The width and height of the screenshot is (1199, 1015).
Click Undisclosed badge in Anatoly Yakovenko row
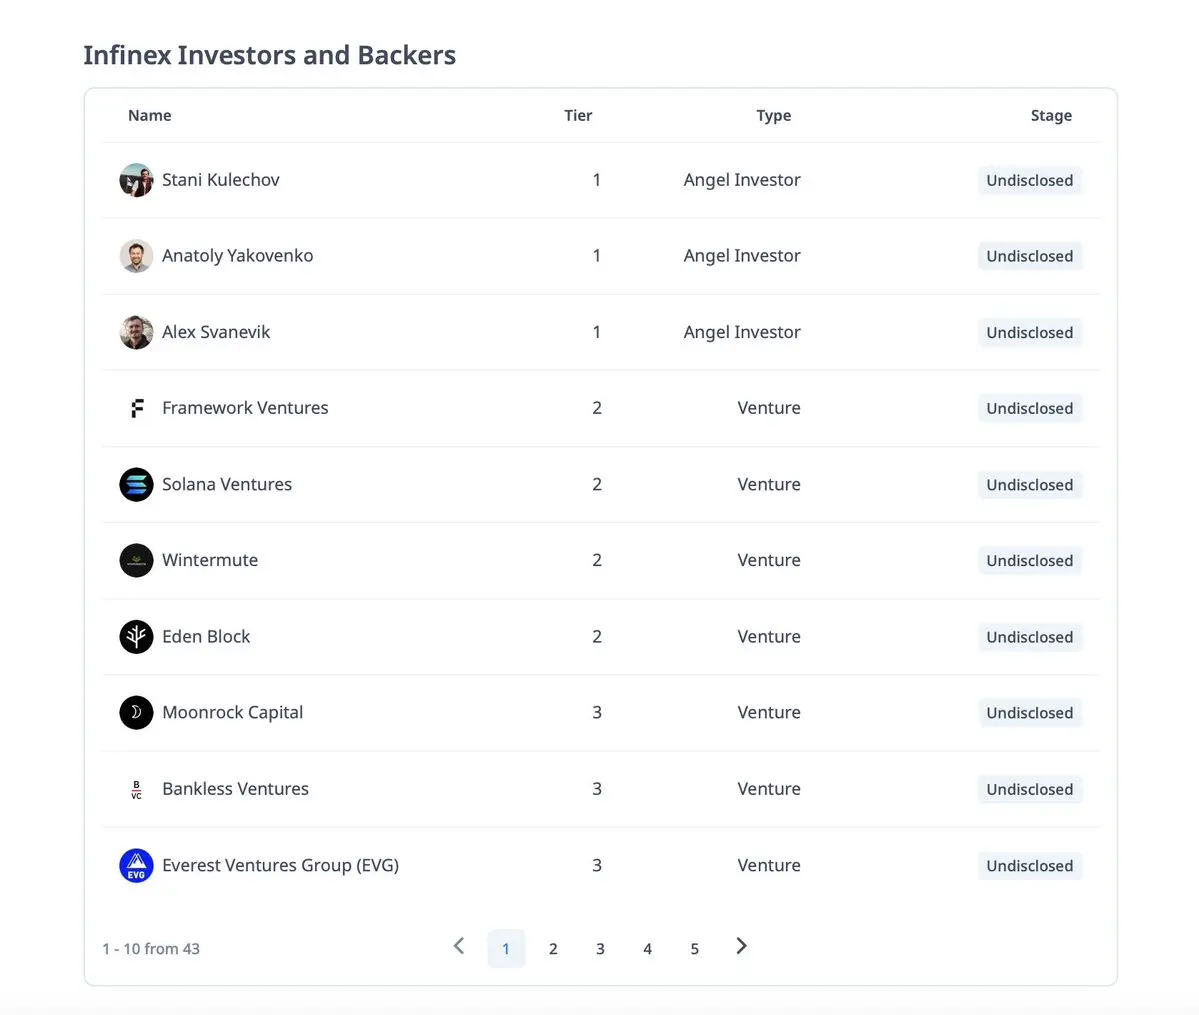pos(1029,256)
